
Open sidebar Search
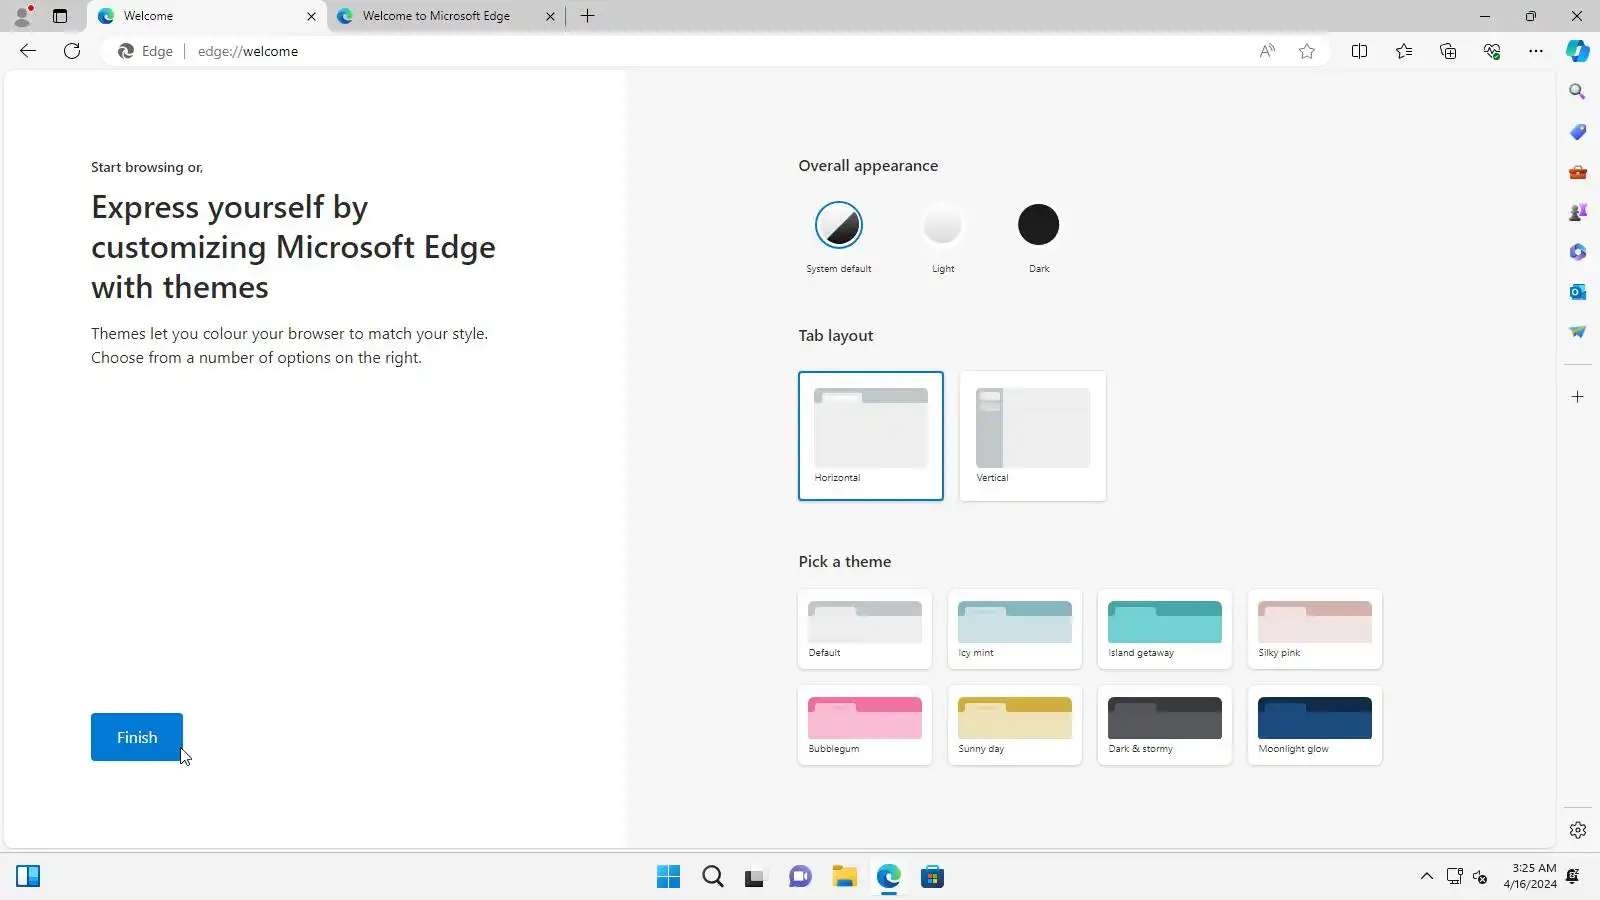point(1578,92)
